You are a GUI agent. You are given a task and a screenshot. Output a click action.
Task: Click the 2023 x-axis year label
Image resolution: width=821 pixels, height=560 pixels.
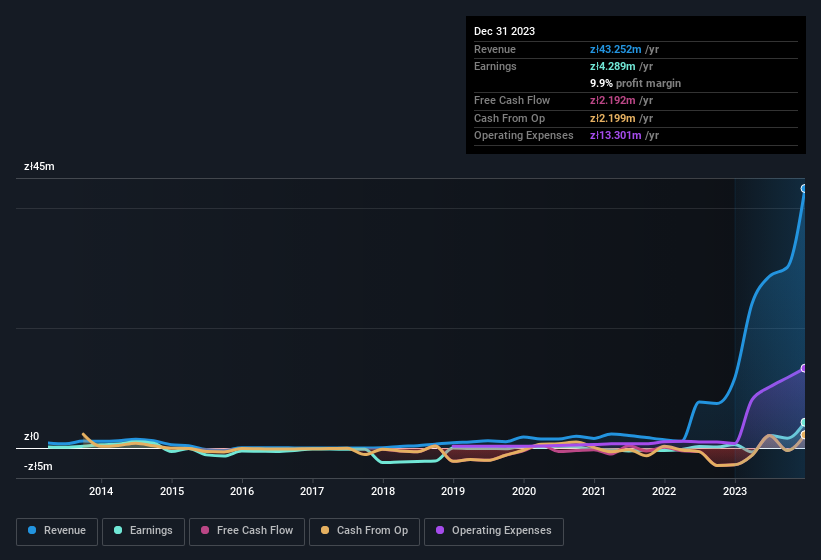tap(735, 491)
